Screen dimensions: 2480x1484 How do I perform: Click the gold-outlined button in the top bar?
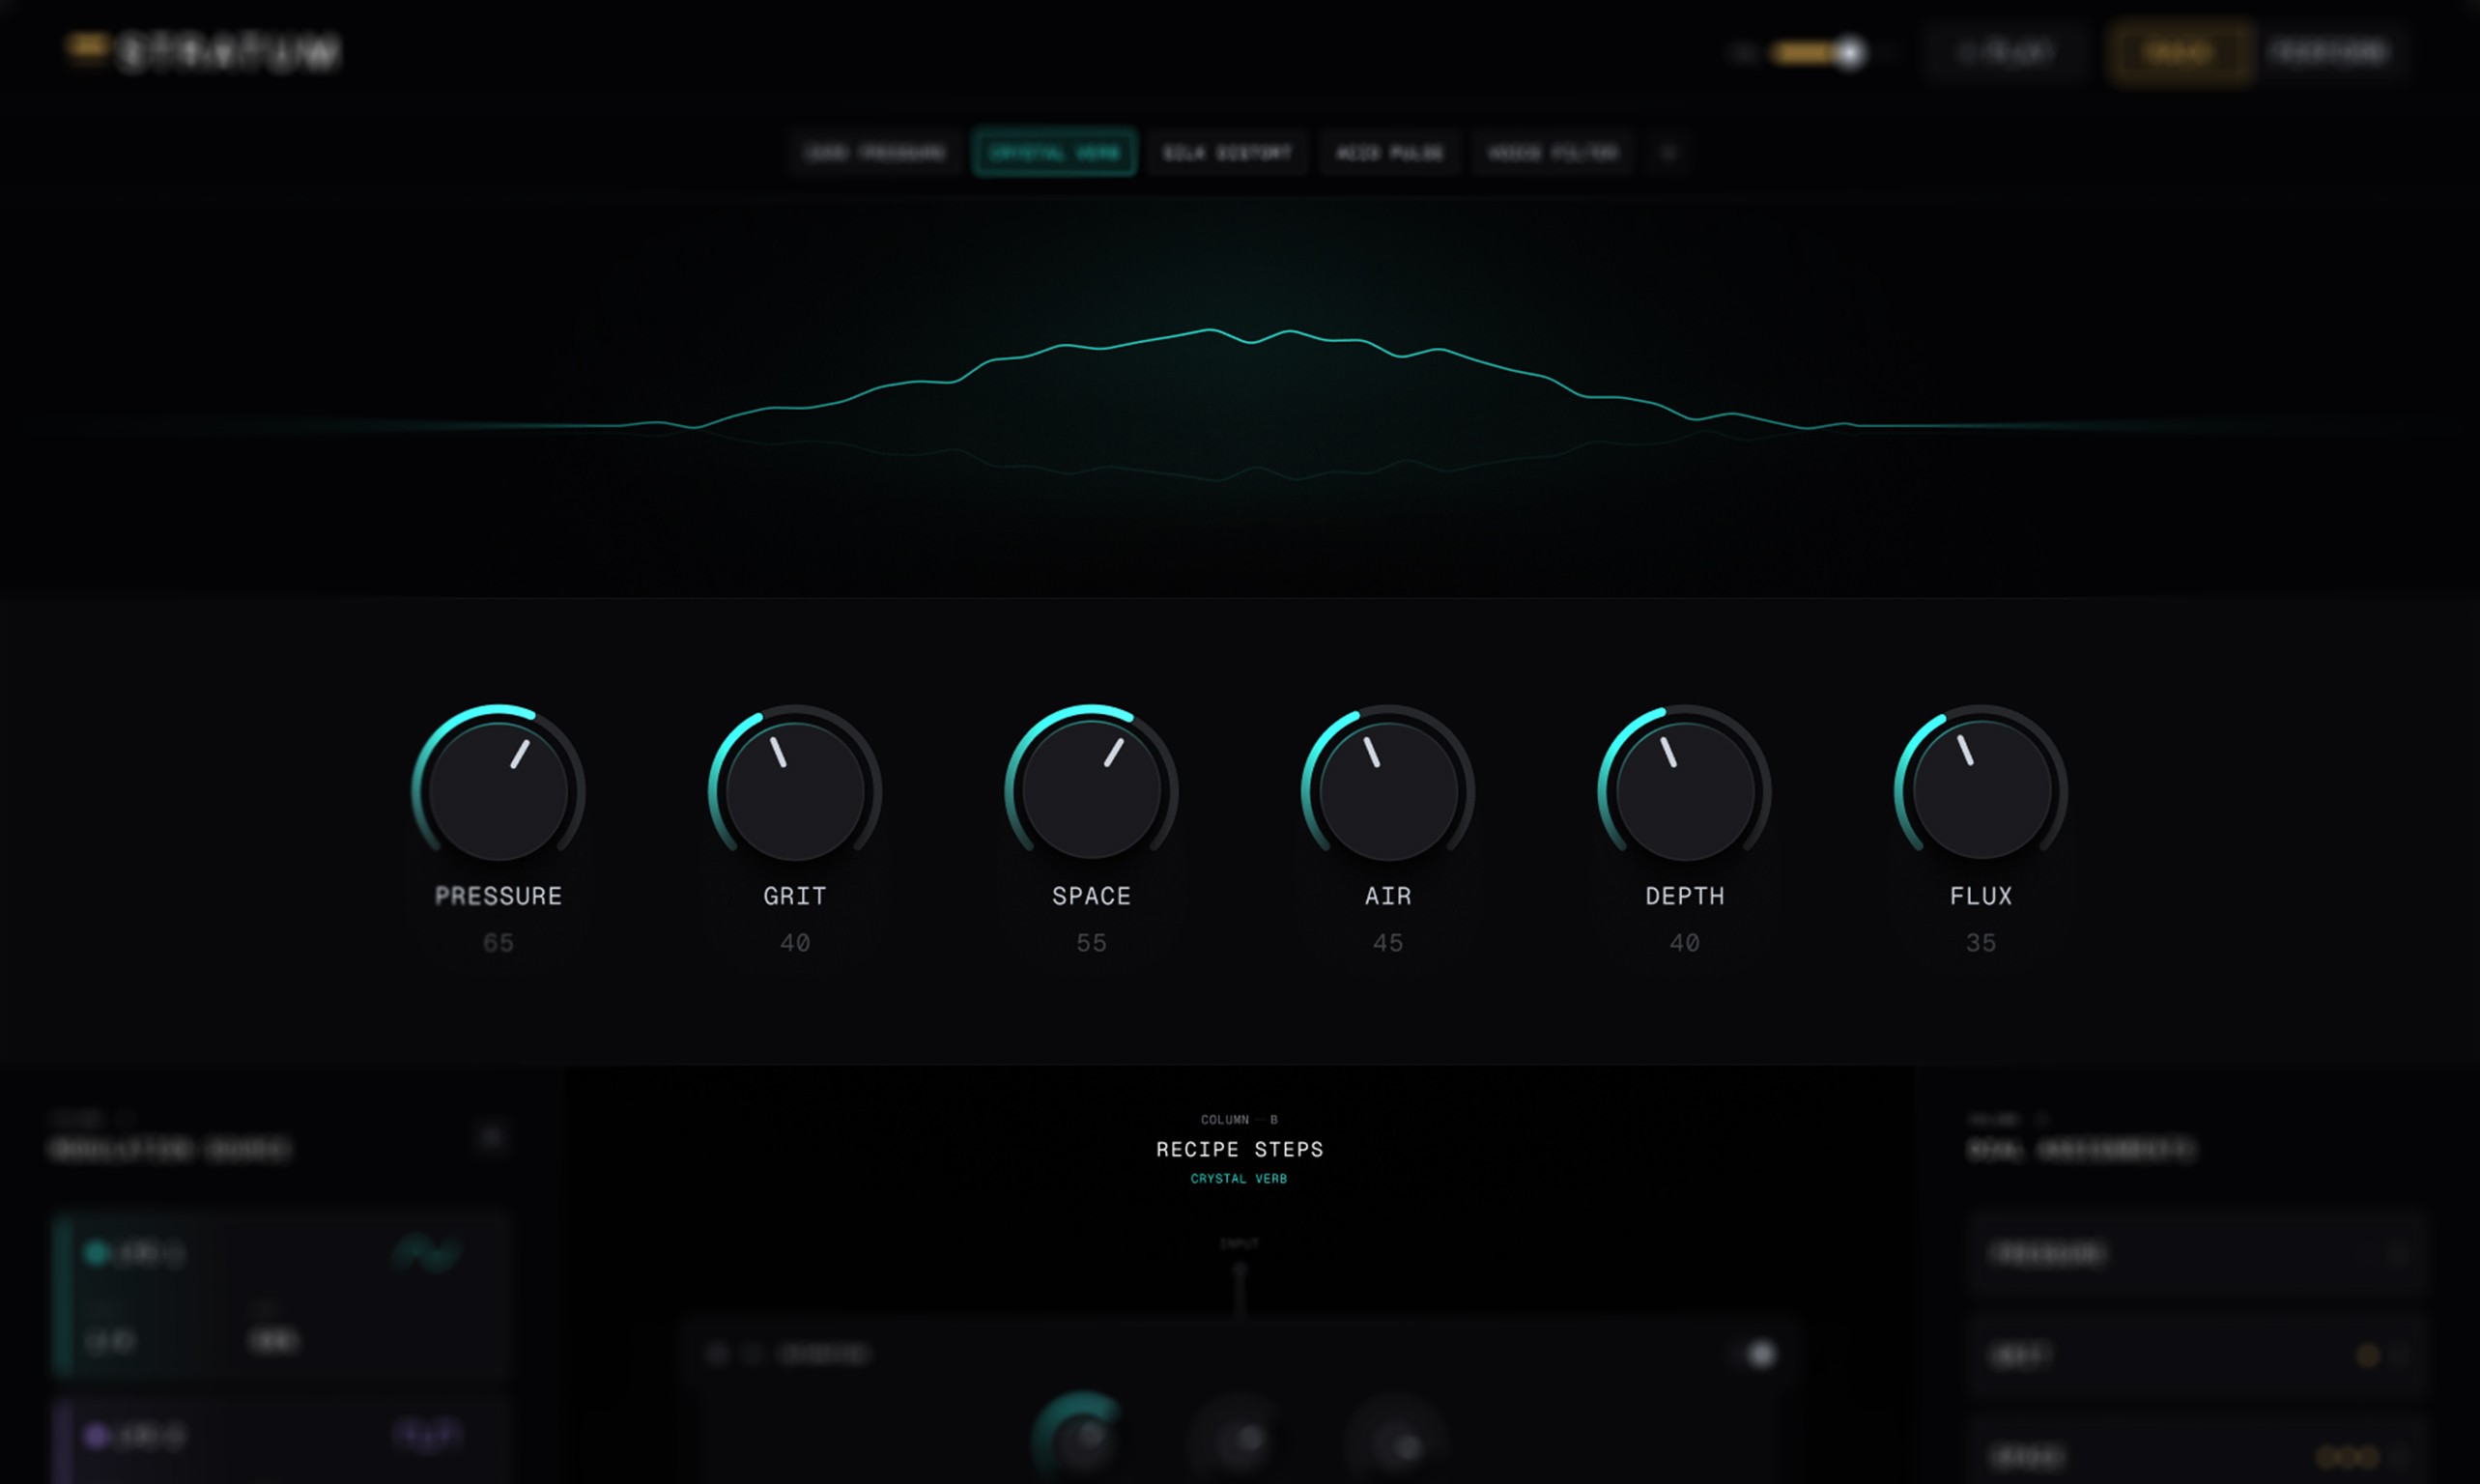2180,52
